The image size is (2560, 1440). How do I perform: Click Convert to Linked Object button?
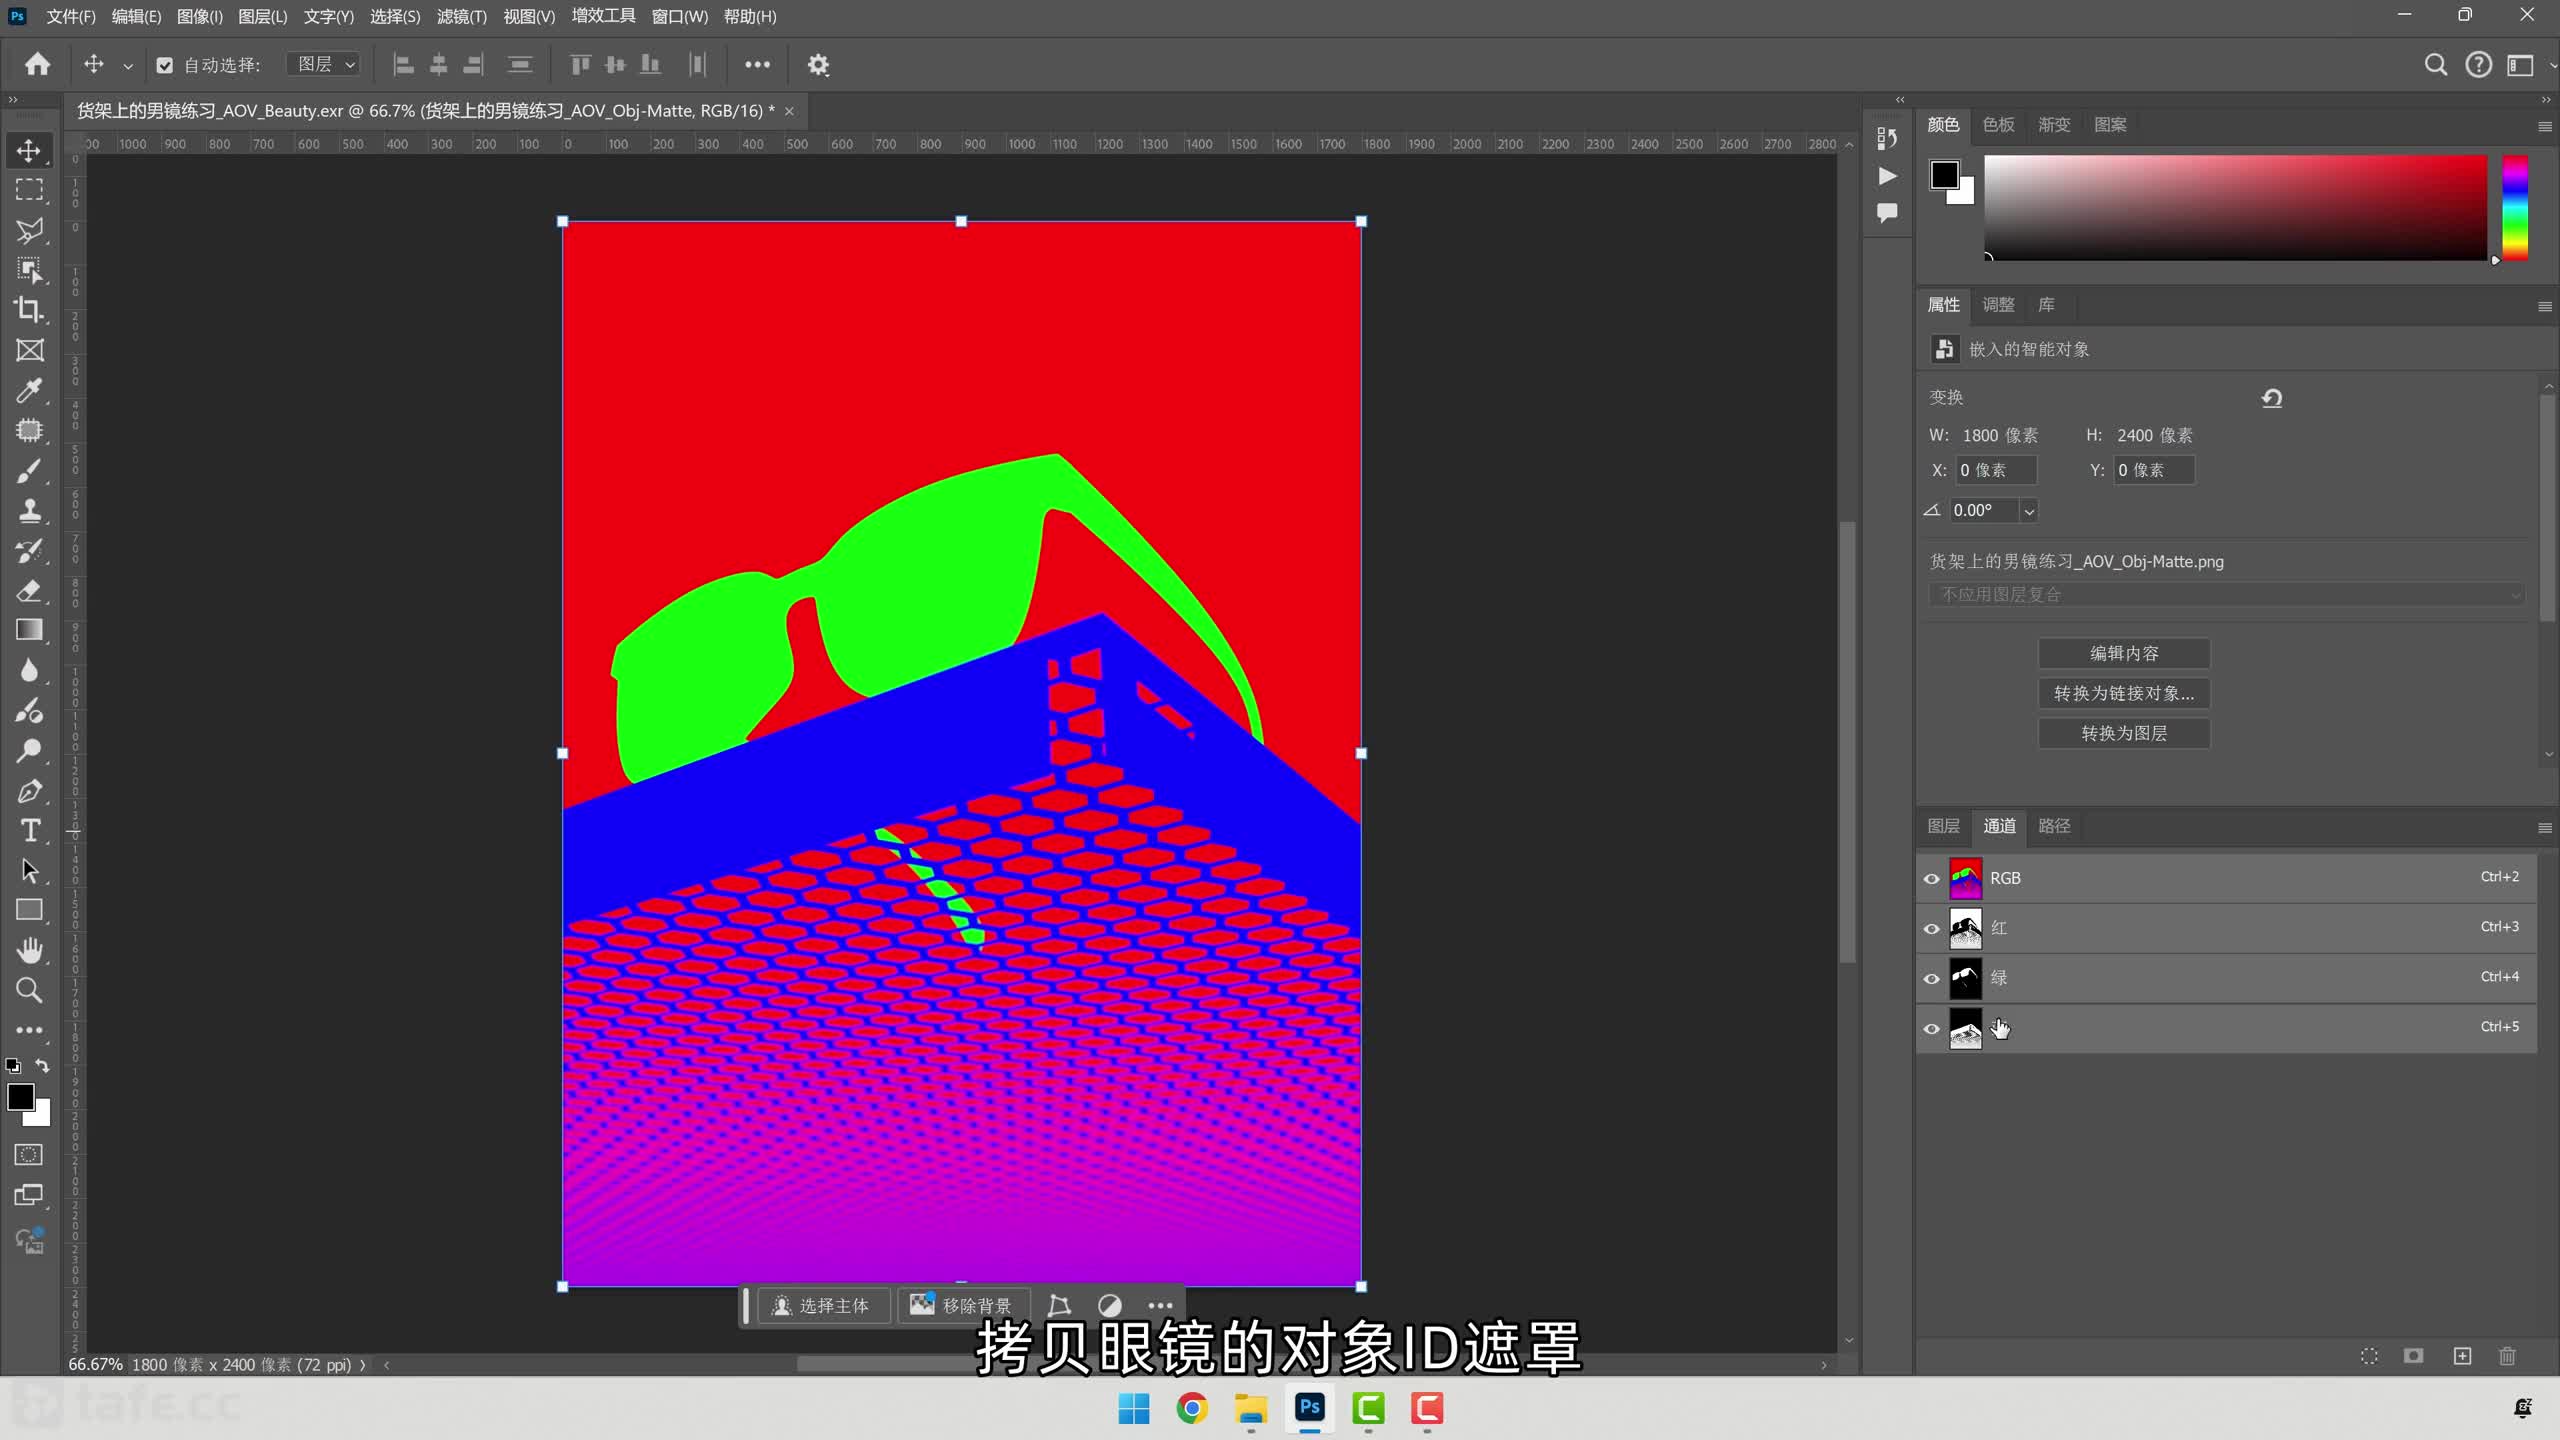2124,694
